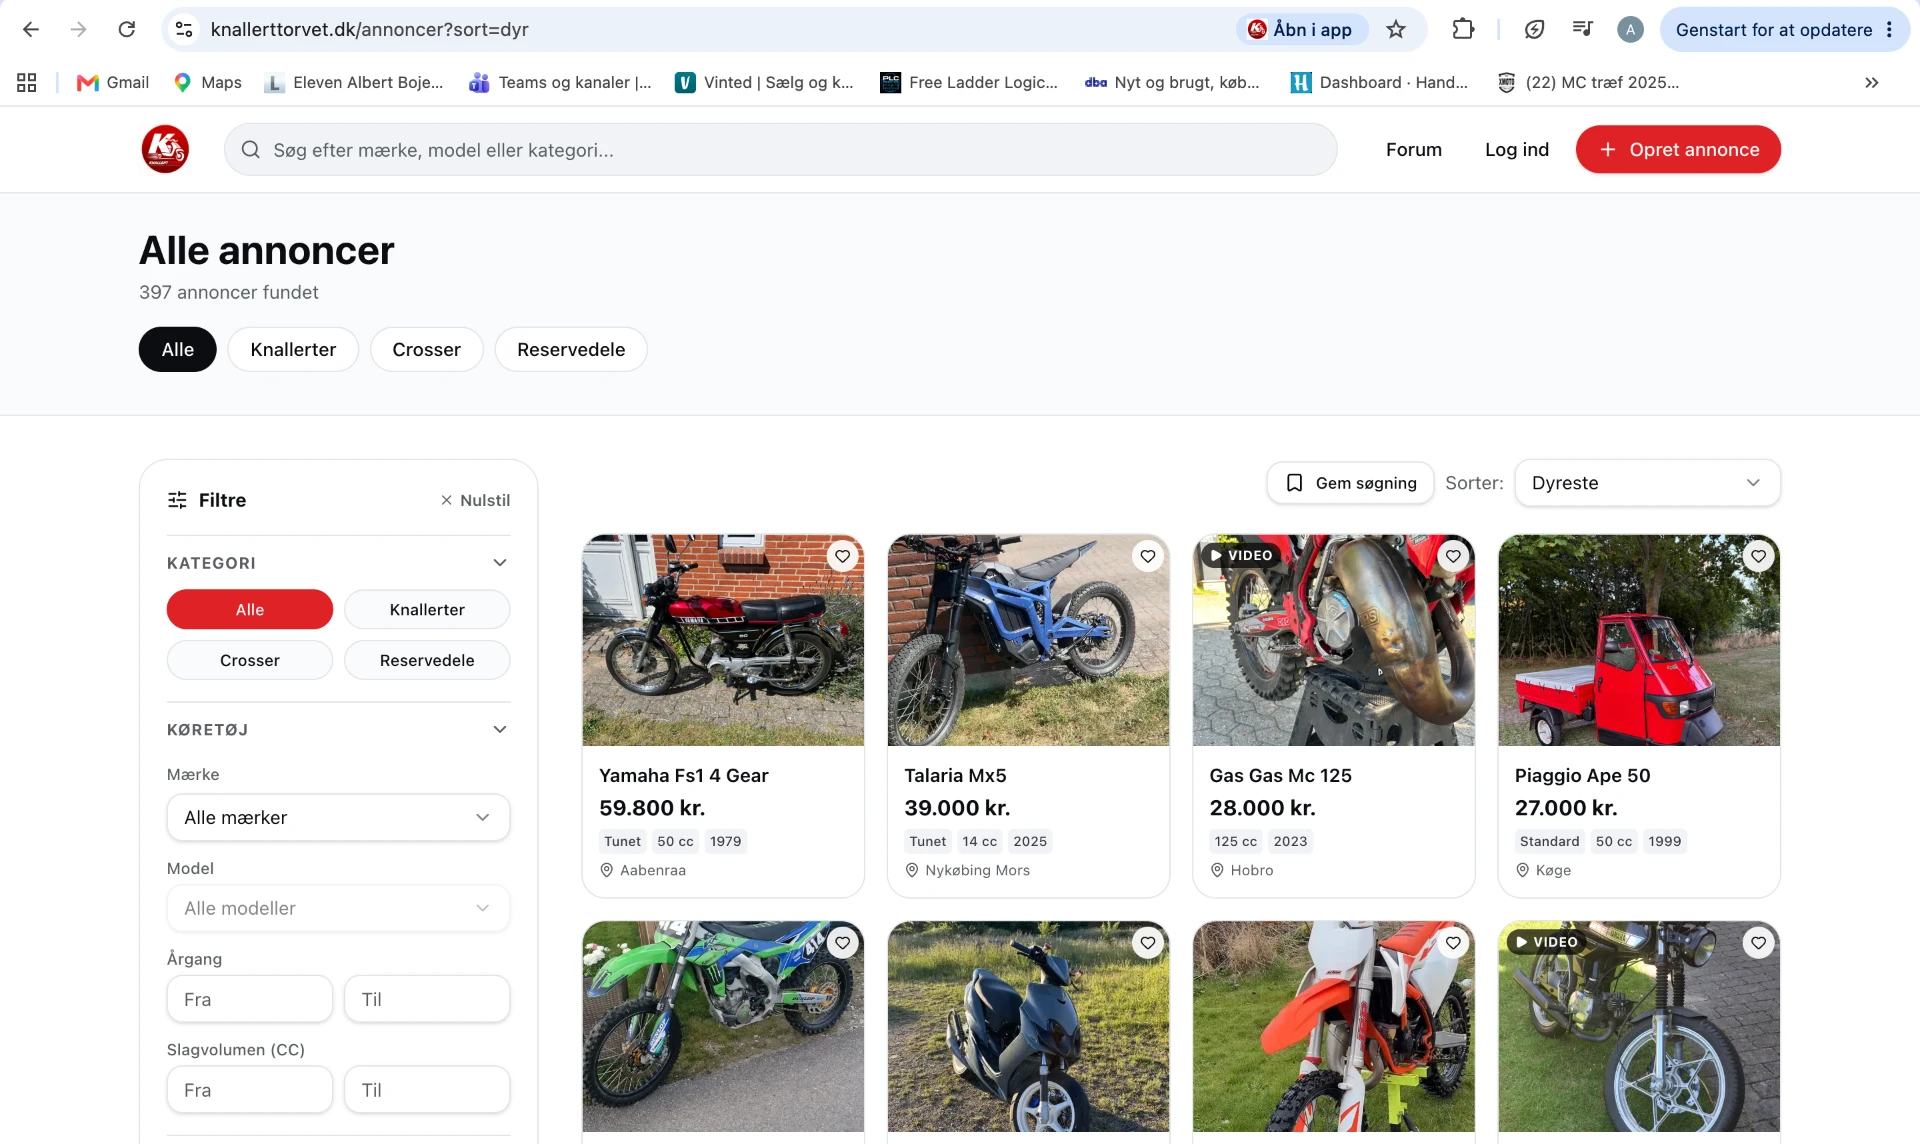Open the Dyreste sort dropdown
The height and width of the screenshot is (1144, 1920).
1647,483
